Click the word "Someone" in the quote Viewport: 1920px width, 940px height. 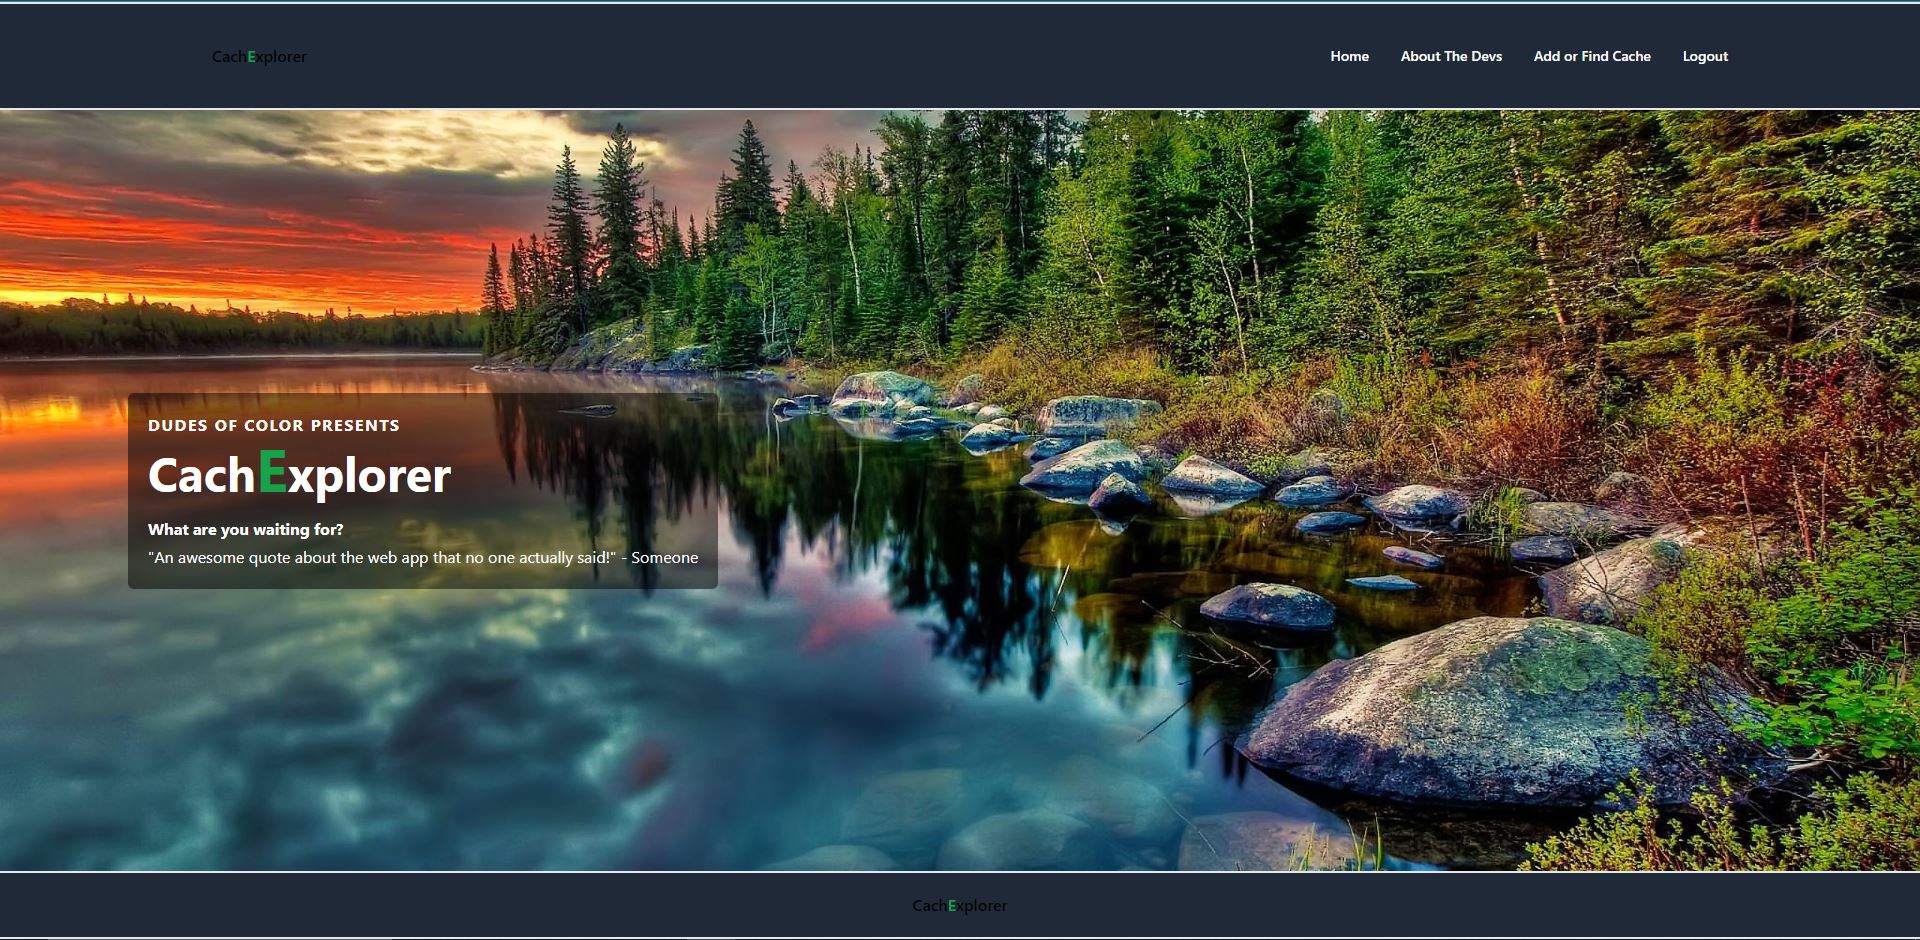click(664, 558)
